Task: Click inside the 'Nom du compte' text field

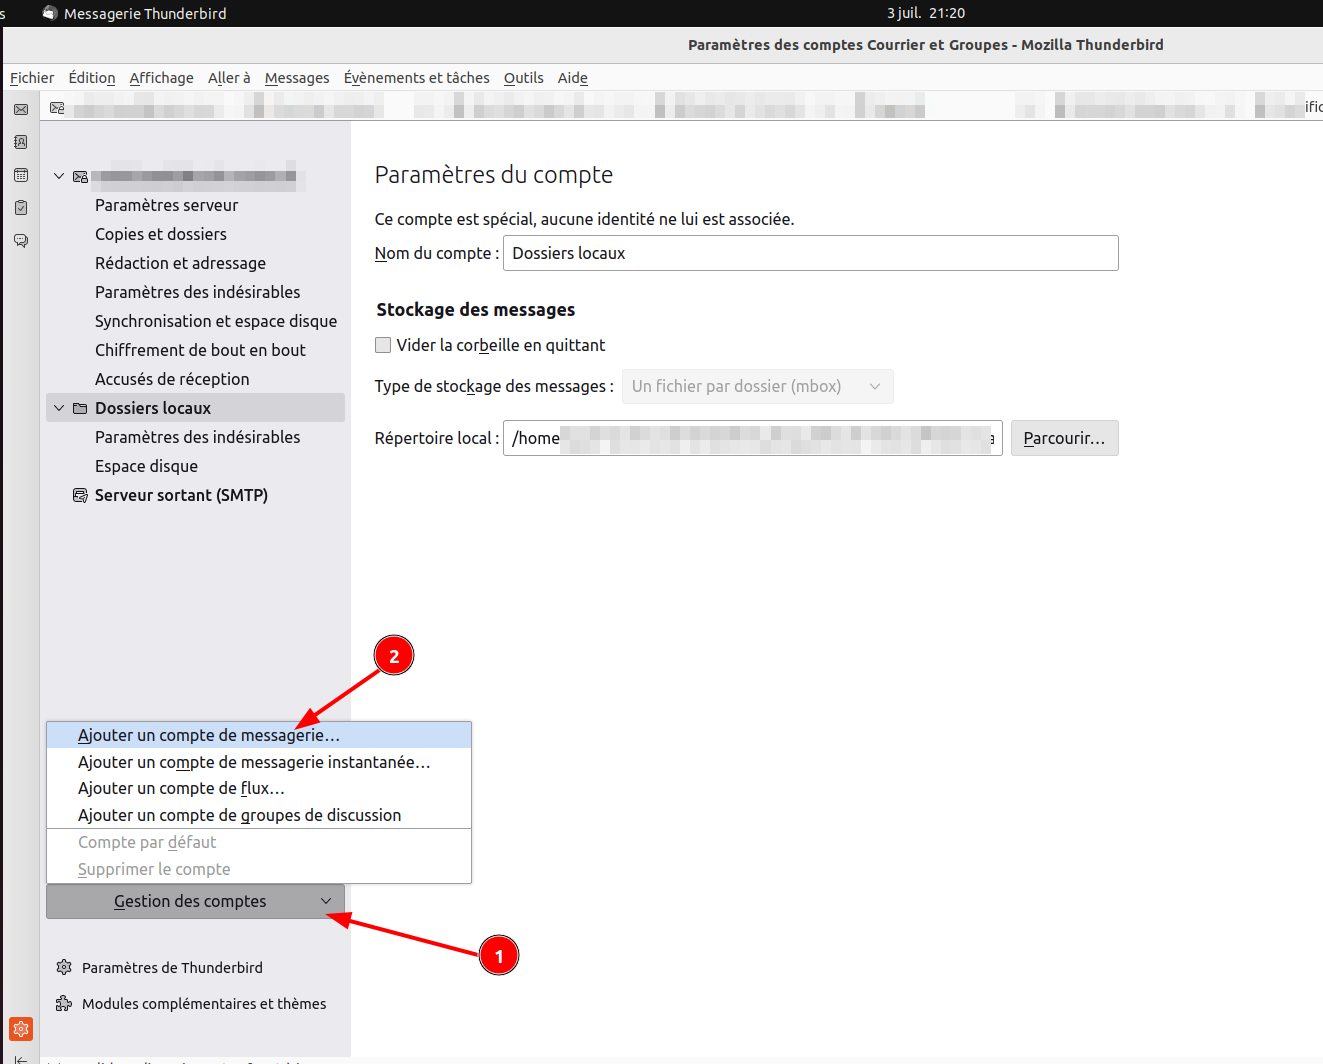Action: click(810, 253)
